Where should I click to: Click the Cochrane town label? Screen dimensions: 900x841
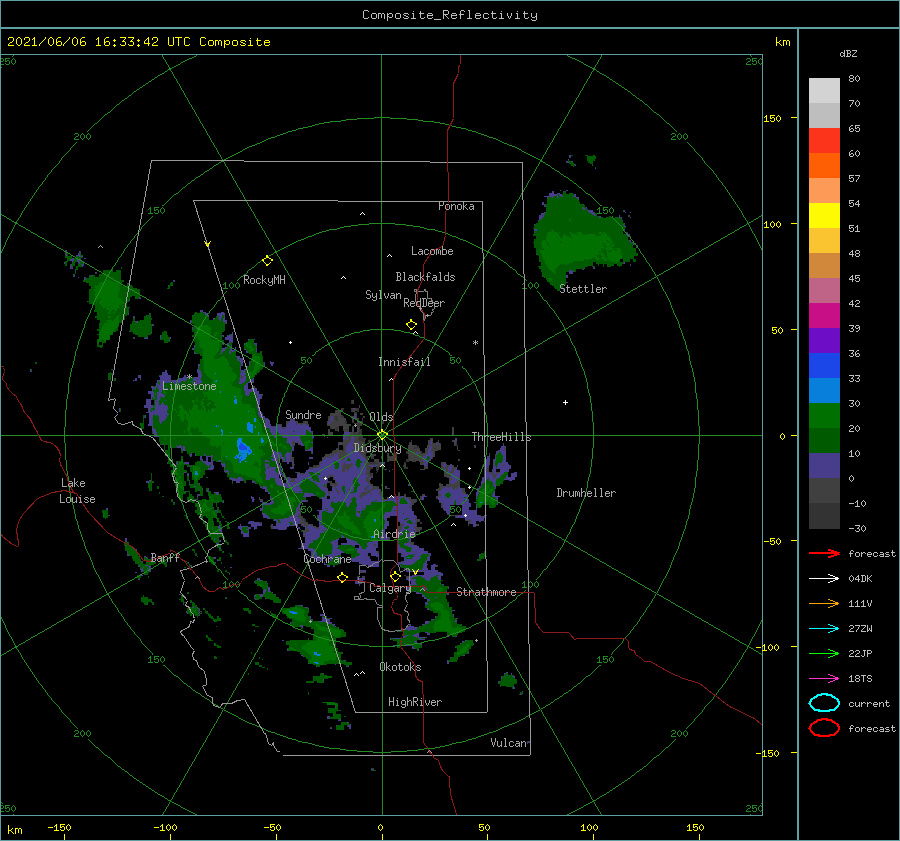327,559
